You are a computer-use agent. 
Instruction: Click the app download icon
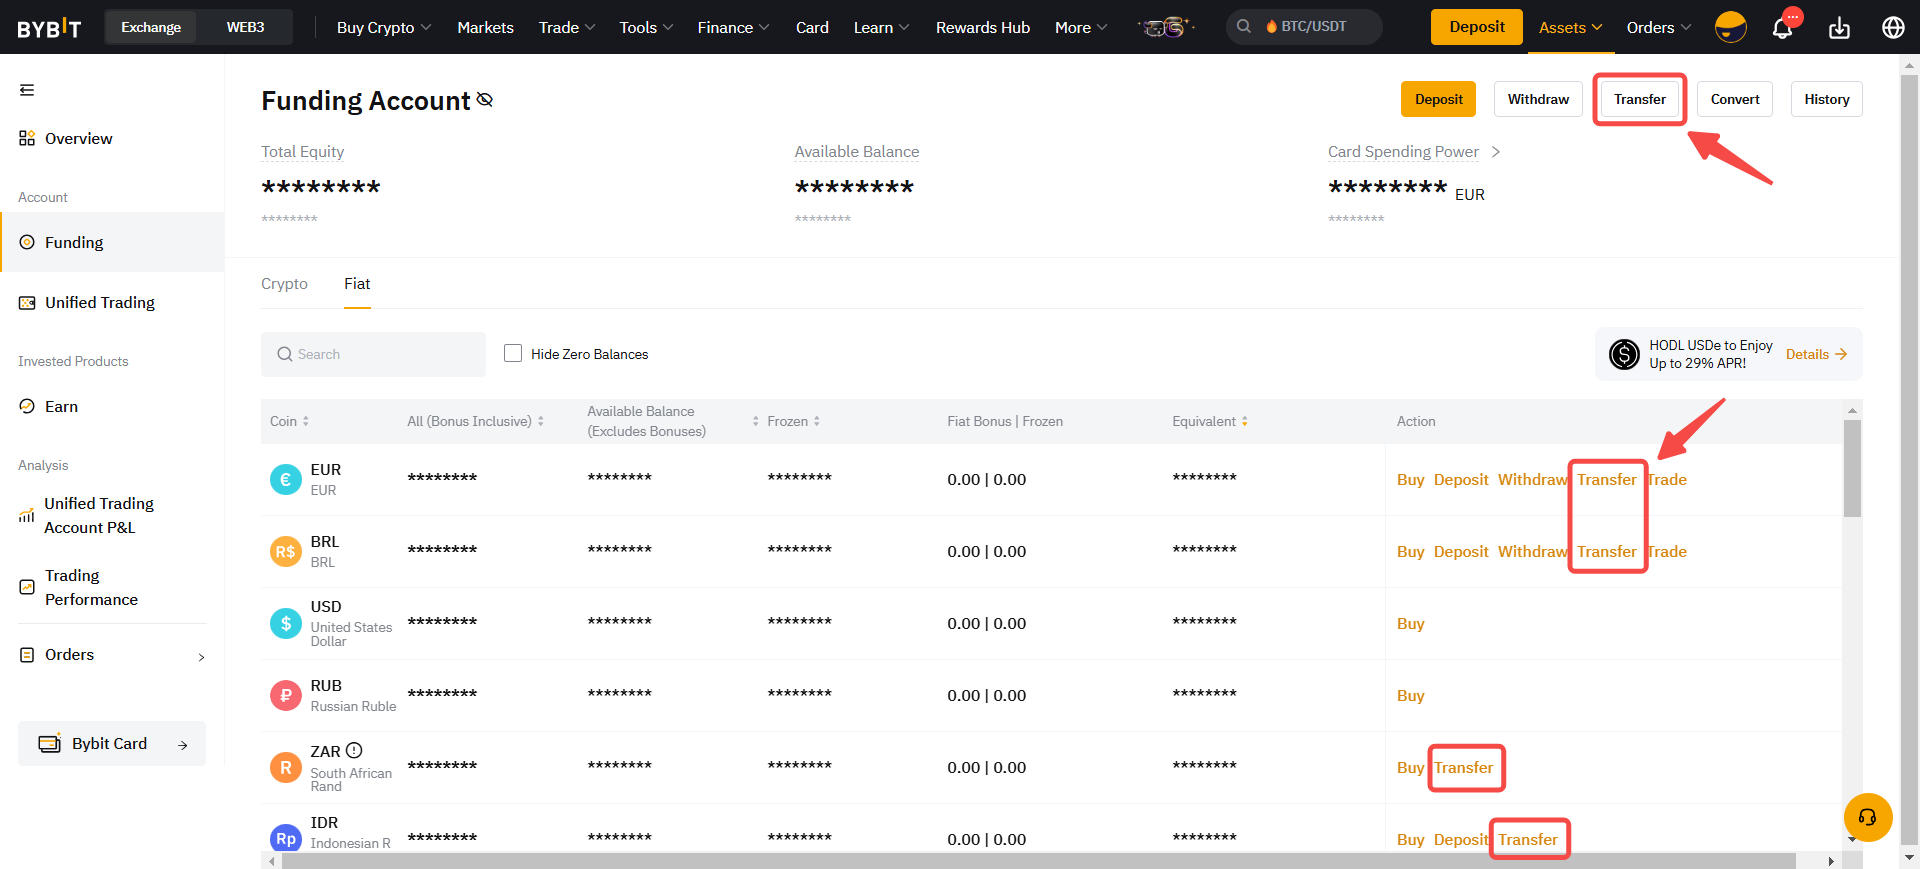coord(1839,28)
